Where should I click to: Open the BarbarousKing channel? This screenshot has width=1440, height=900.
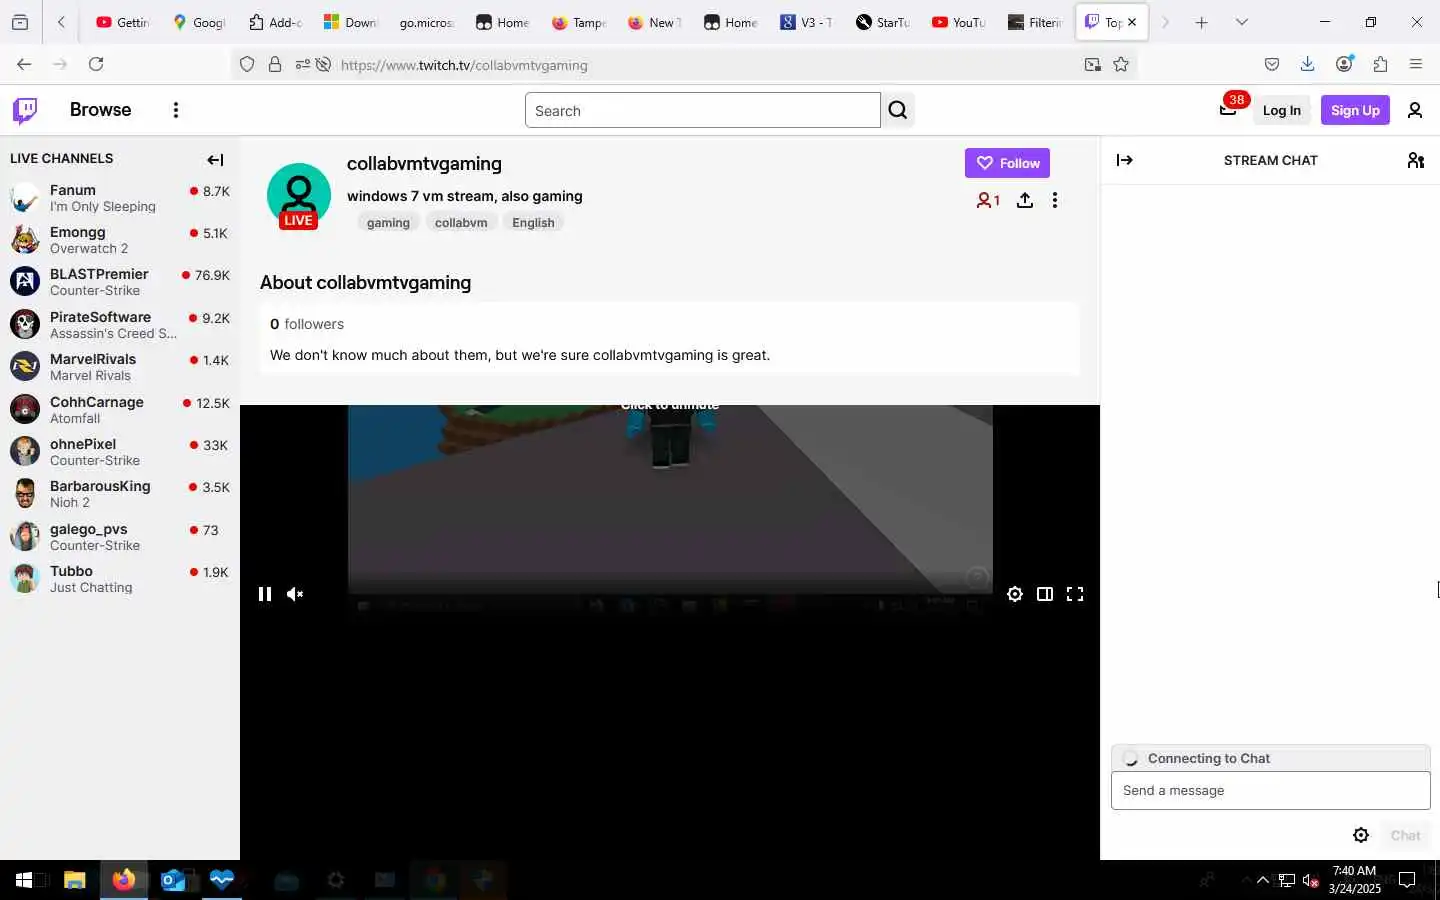click(120, 494)
